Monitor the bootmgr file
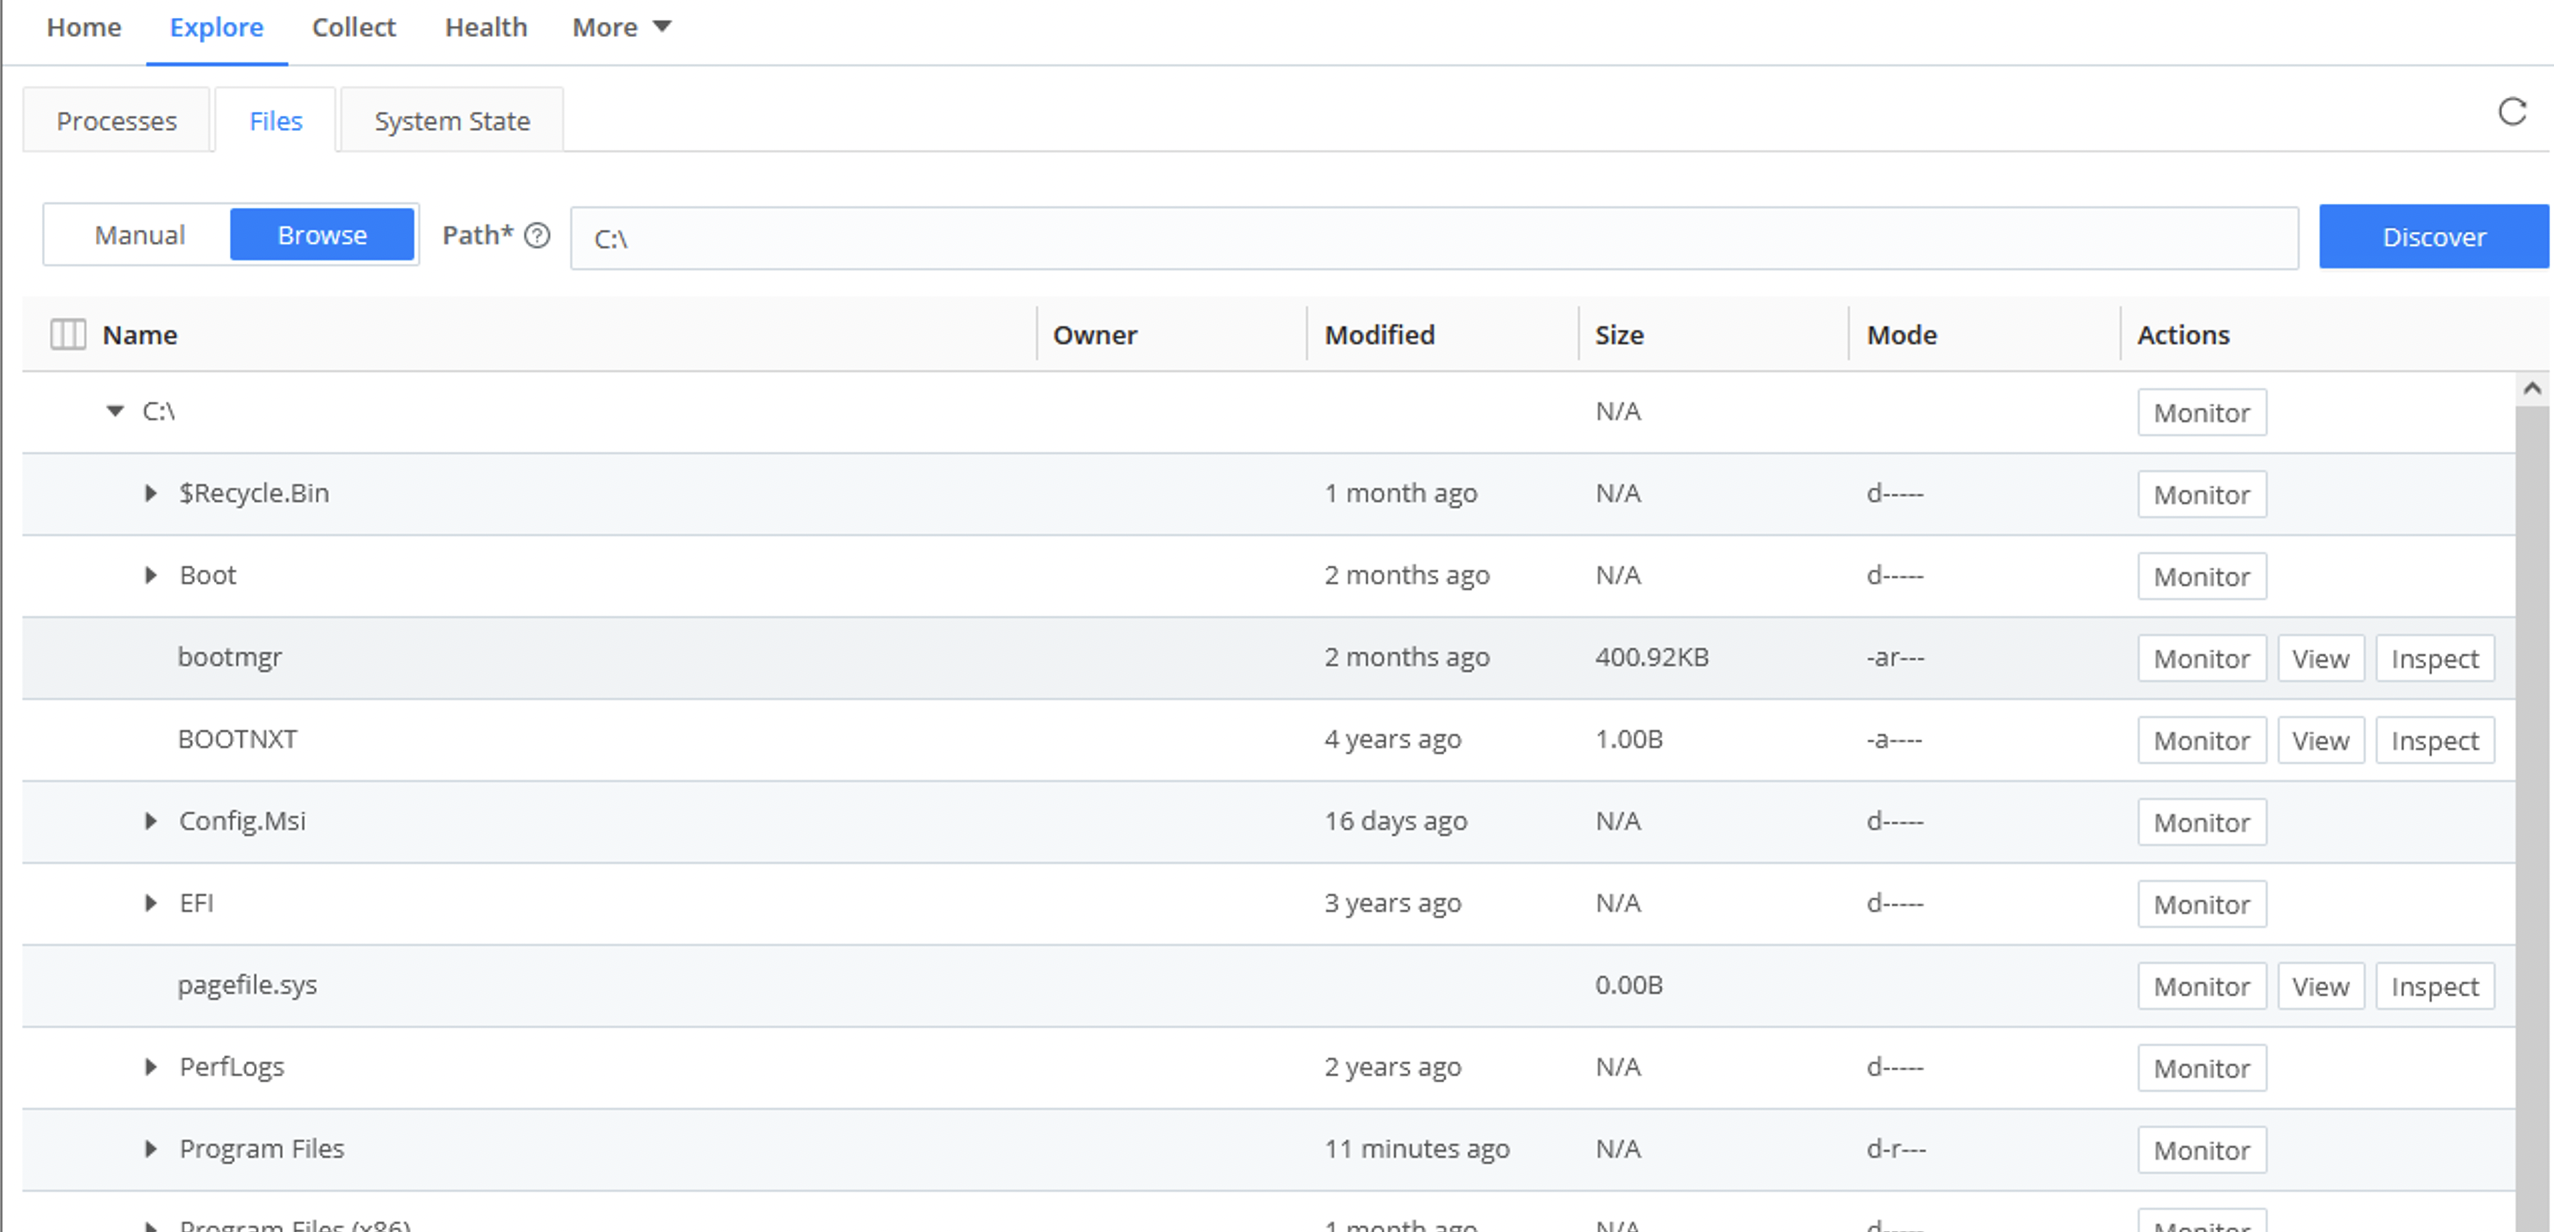 pyautogui.click(x=2201, y=658)
